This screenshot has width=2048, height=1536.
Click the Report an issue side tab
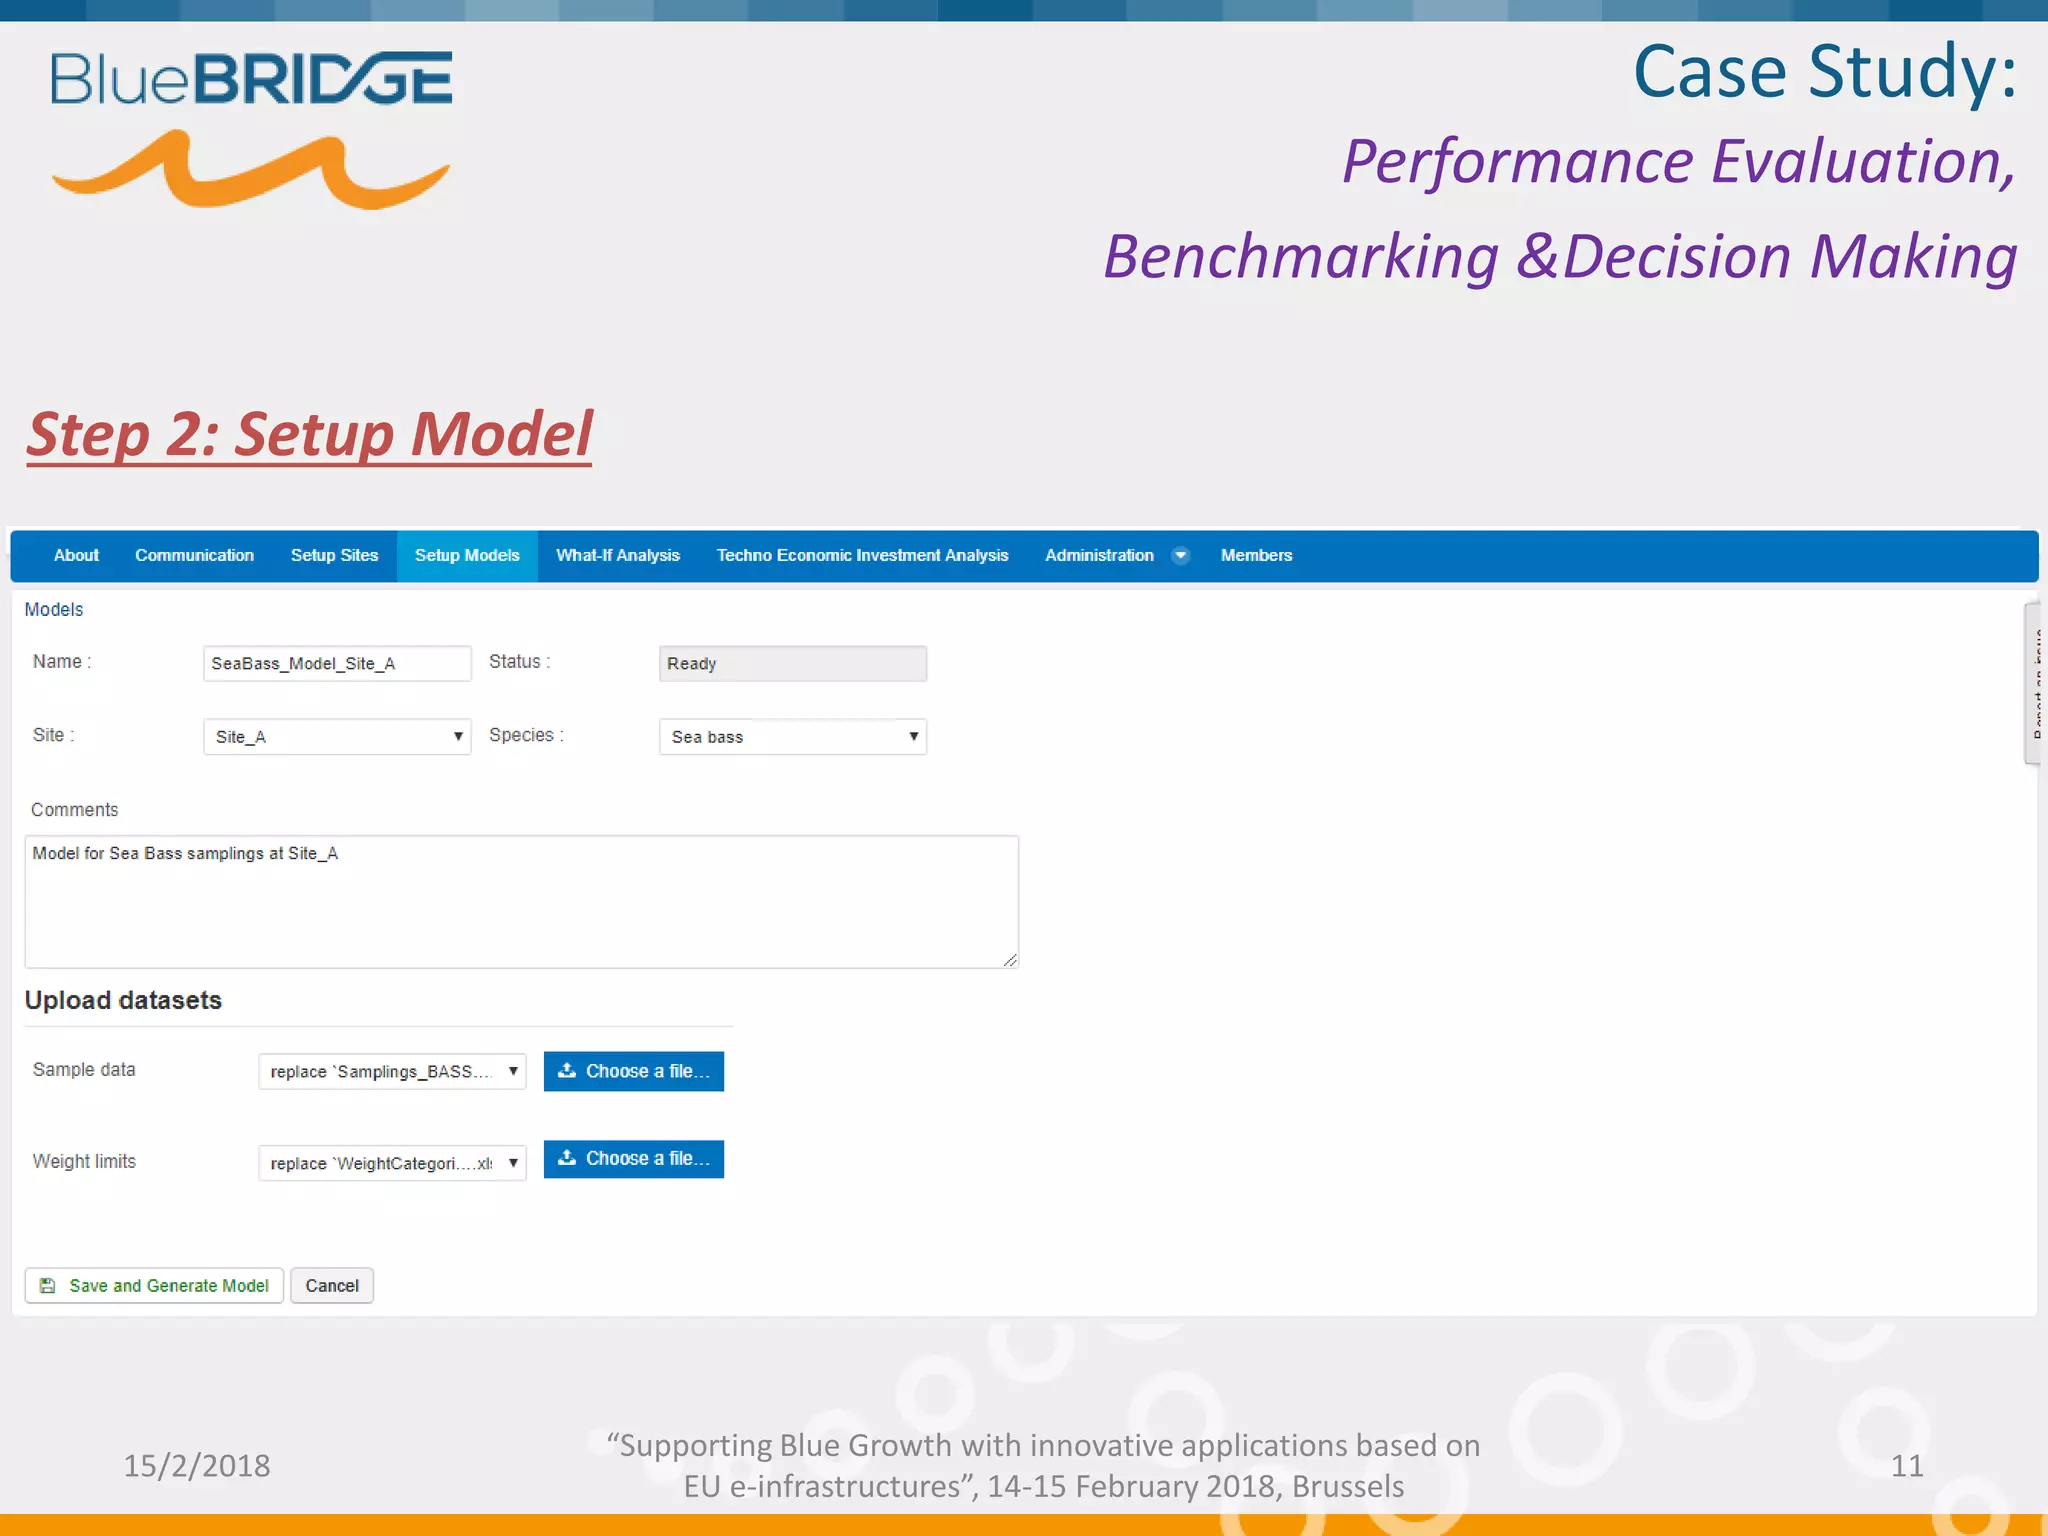pos(2035,684)
